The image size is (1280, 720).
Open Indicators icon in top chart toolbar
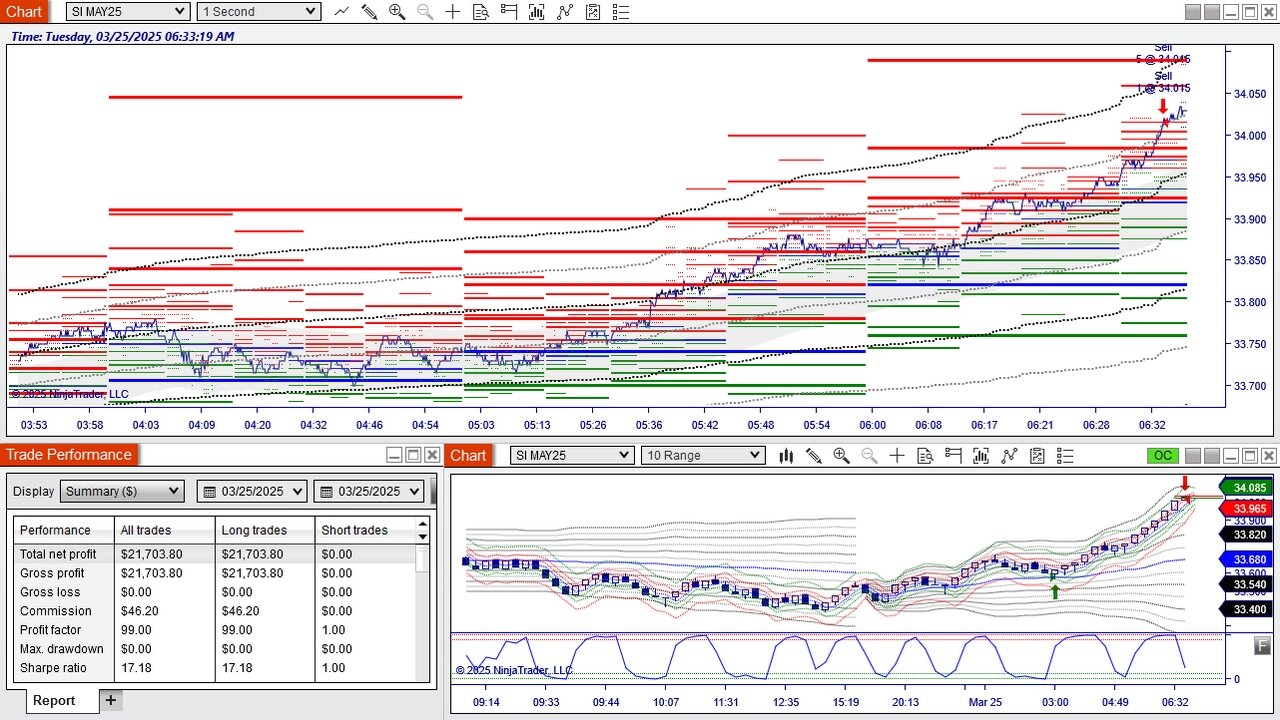click(x=565, y=12)
